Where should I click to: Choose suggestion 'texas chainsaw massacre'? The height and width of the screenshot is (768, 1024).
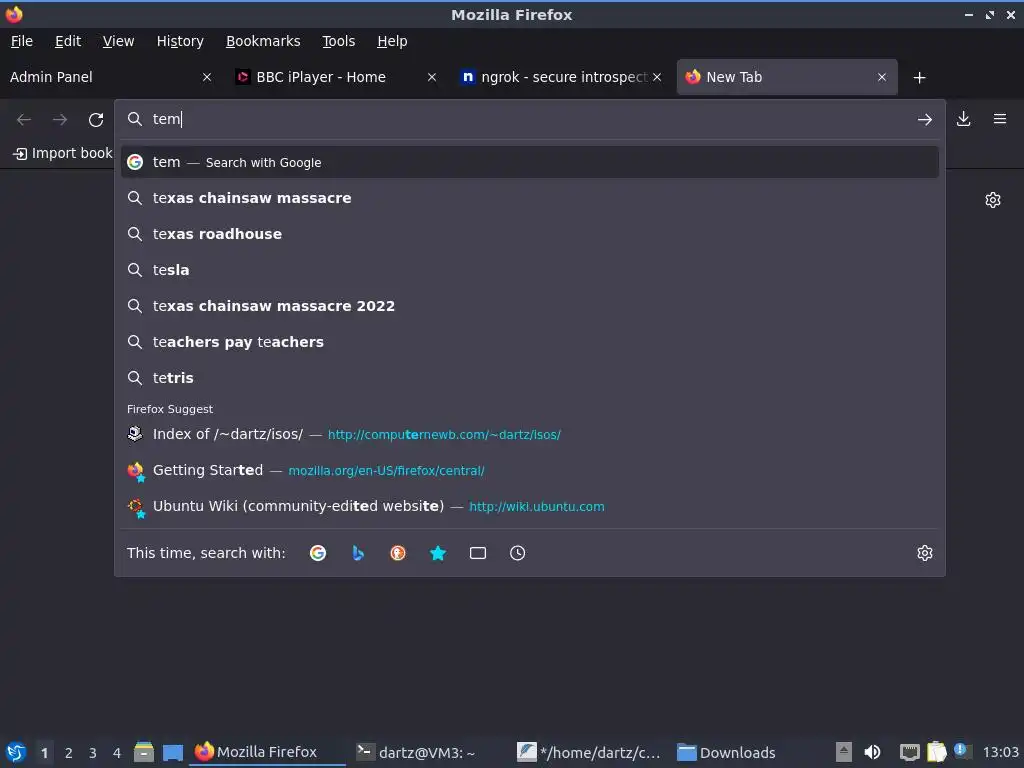[x=530, y=198]
